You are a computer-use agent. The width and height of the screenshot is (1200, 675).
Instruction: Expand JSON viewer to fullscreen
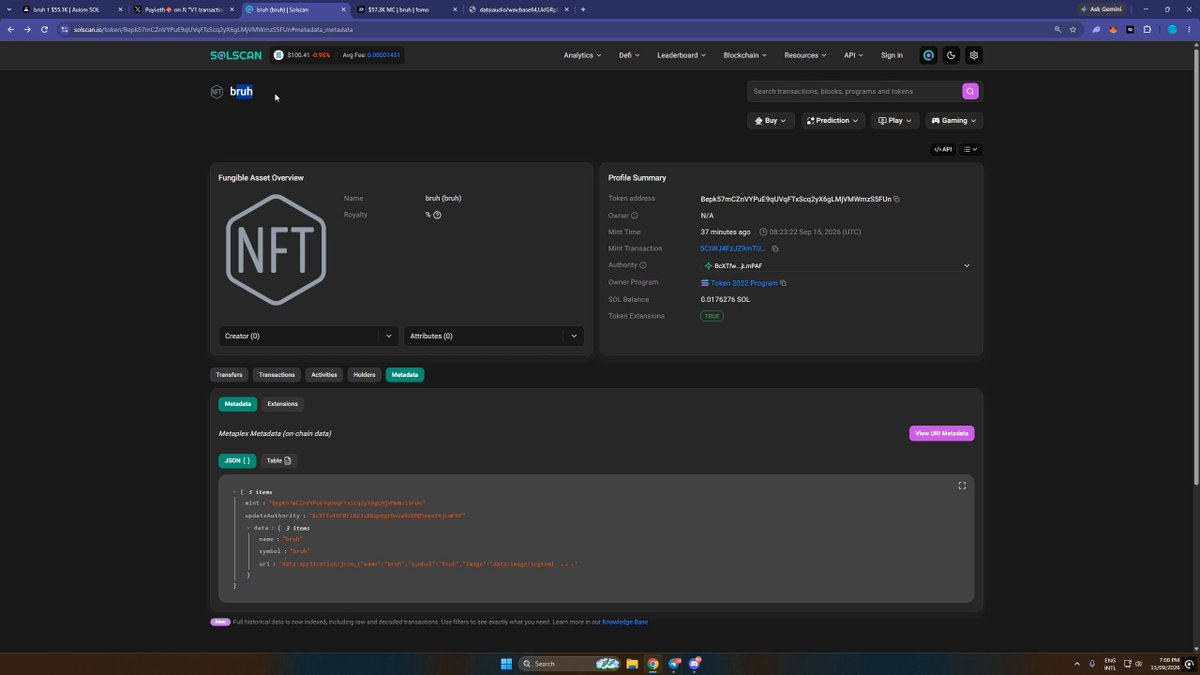click(962, 486)
